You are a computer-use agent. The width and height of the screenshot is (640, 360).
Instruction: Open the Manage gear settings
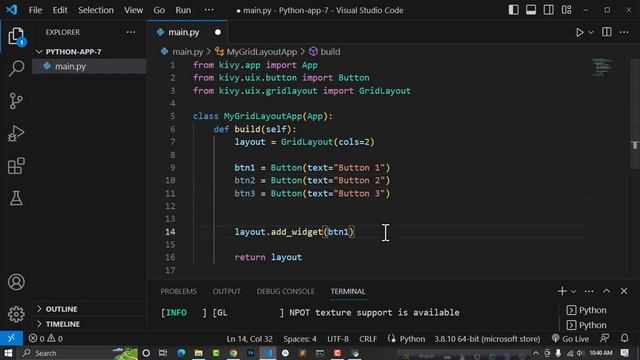coord(16,314)
